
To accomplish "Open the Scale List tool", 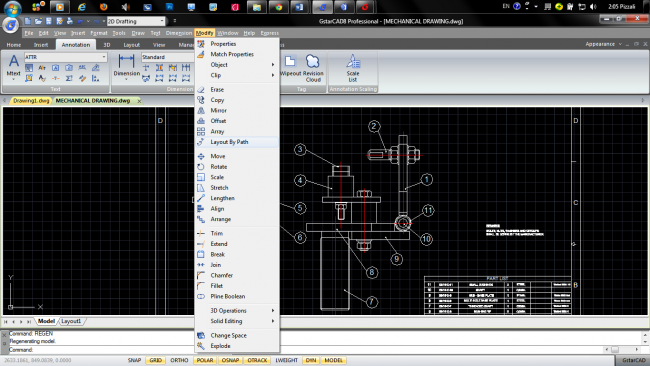I will (353, 68).
